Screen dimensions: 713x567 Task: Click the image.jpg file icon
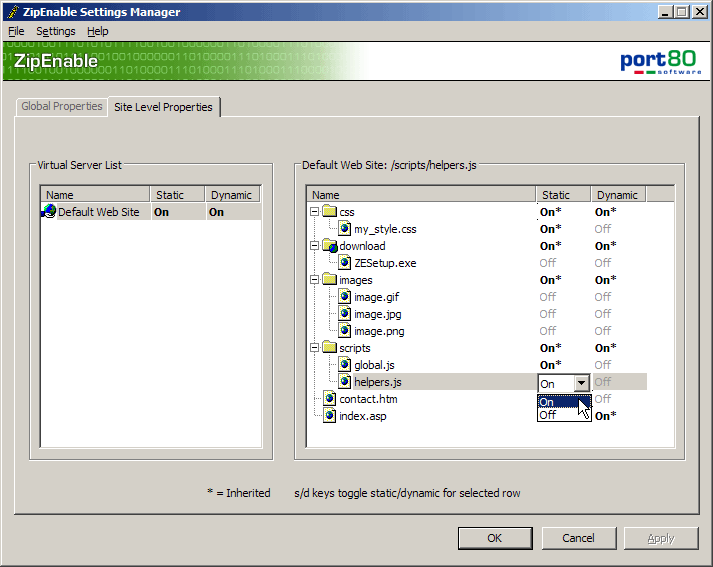(345, 313)
